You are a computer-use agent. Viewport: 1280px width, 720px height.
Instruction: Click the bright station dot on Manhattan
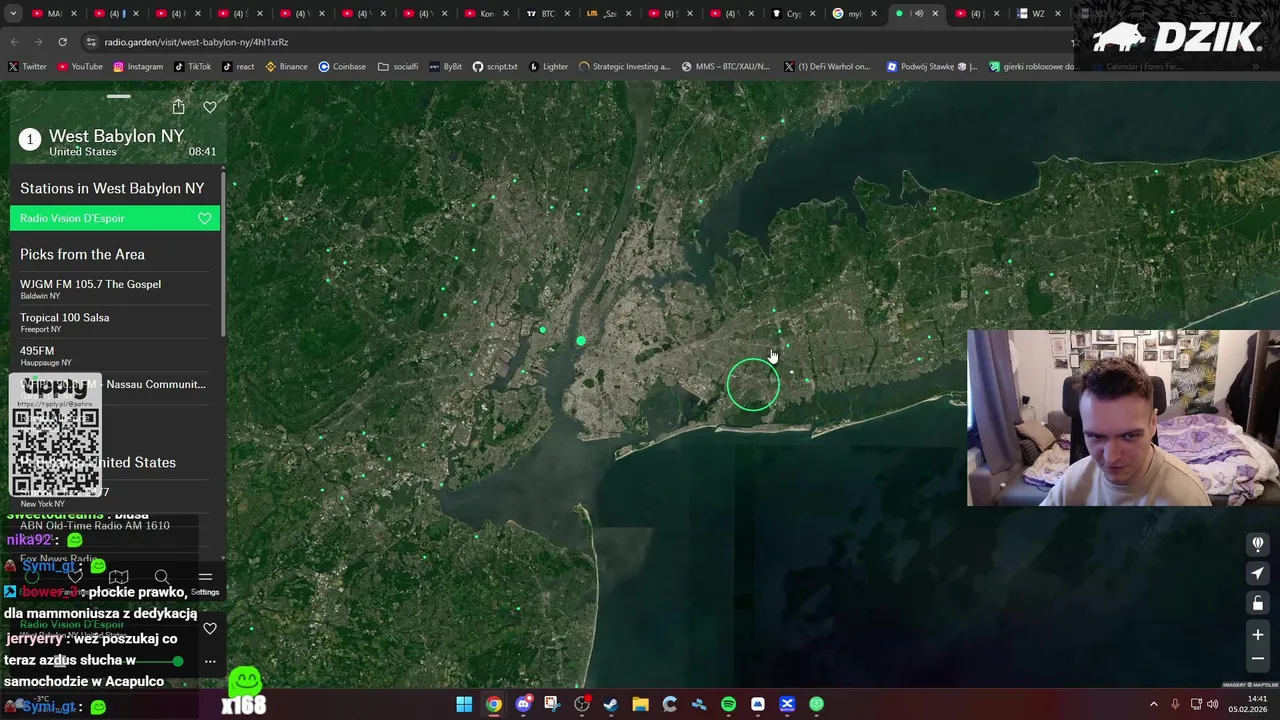pyautogui.click(x=581, y=341)
